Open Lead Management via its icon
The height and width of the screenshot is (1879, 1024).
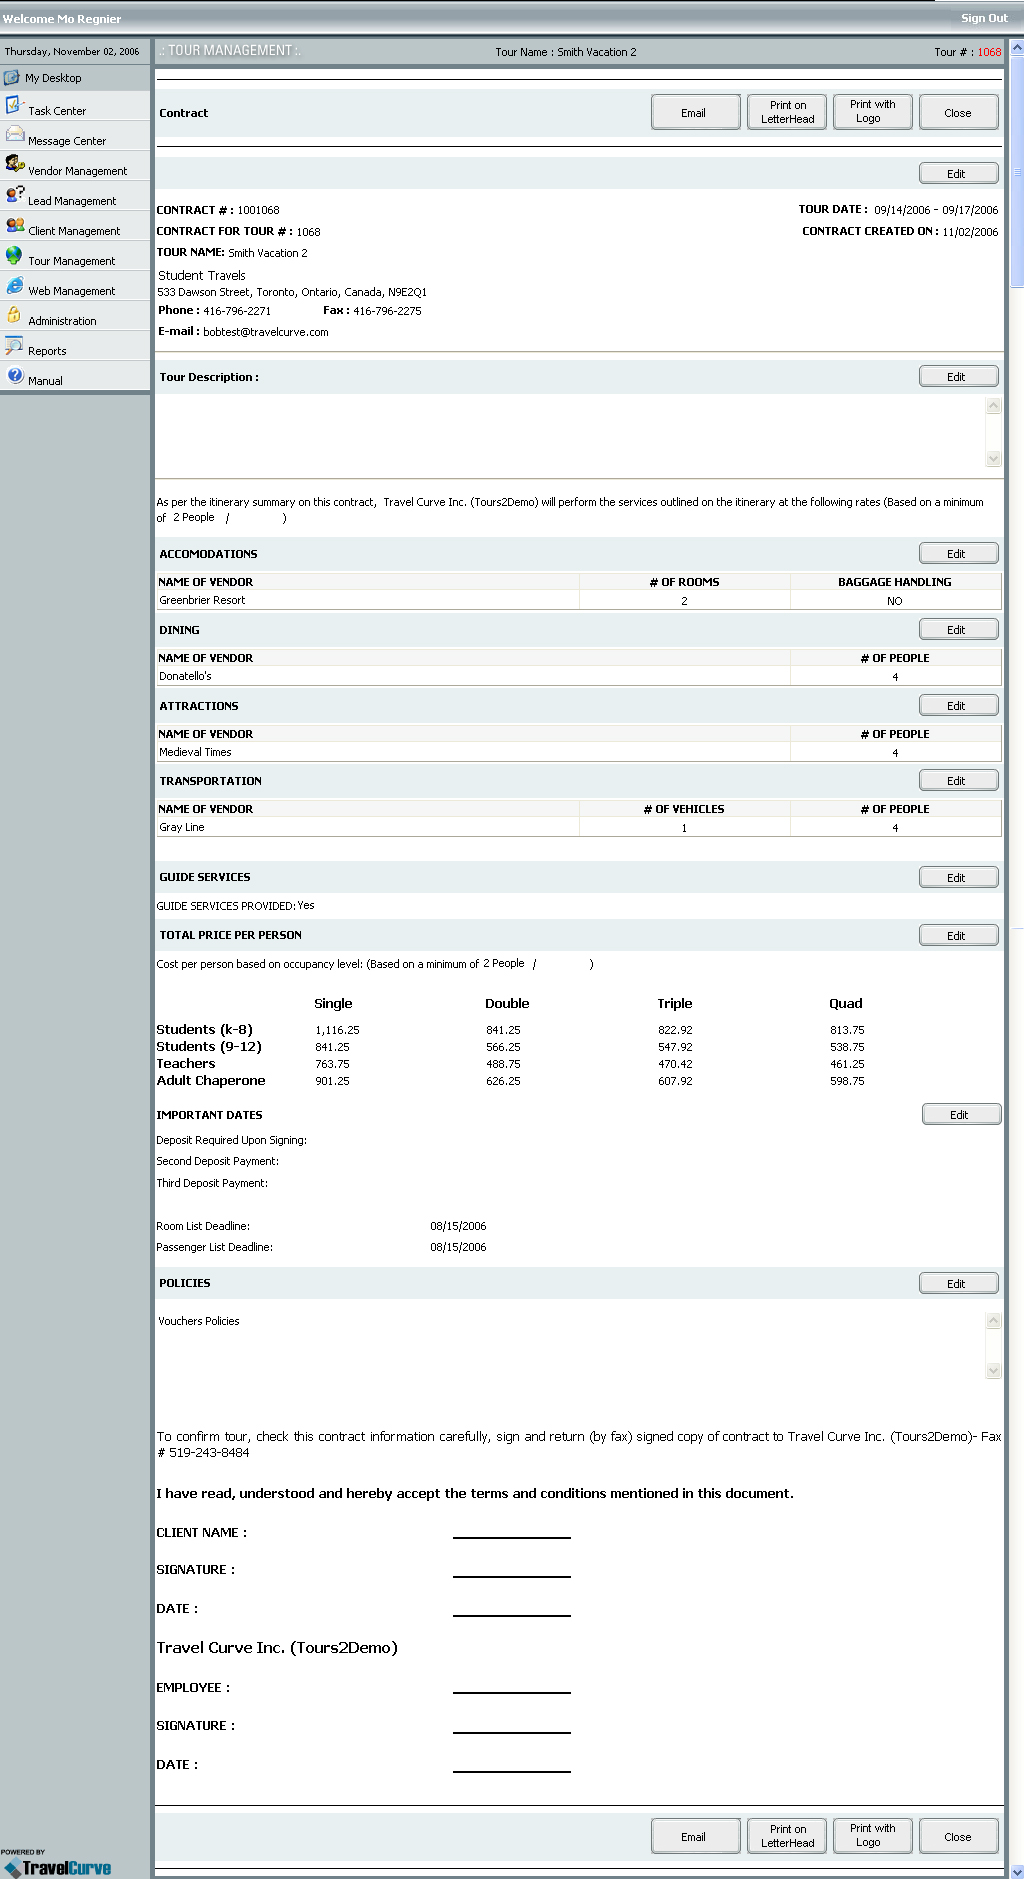pyautogui.click(x=14, y=195)
